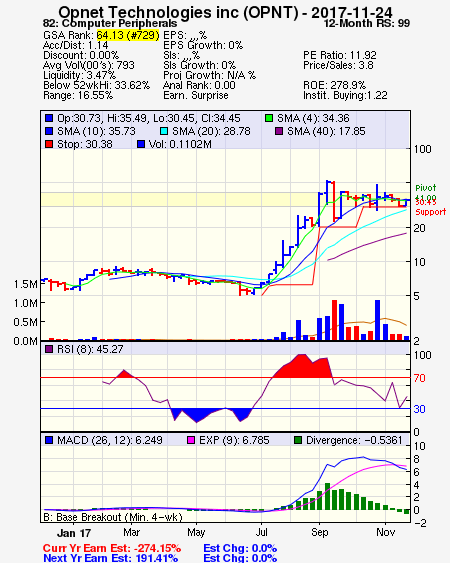Click the purple SMA (40) legend swatch
This screenshot has width=450, height=563.
pyautogui.click(x=279, y=131)
